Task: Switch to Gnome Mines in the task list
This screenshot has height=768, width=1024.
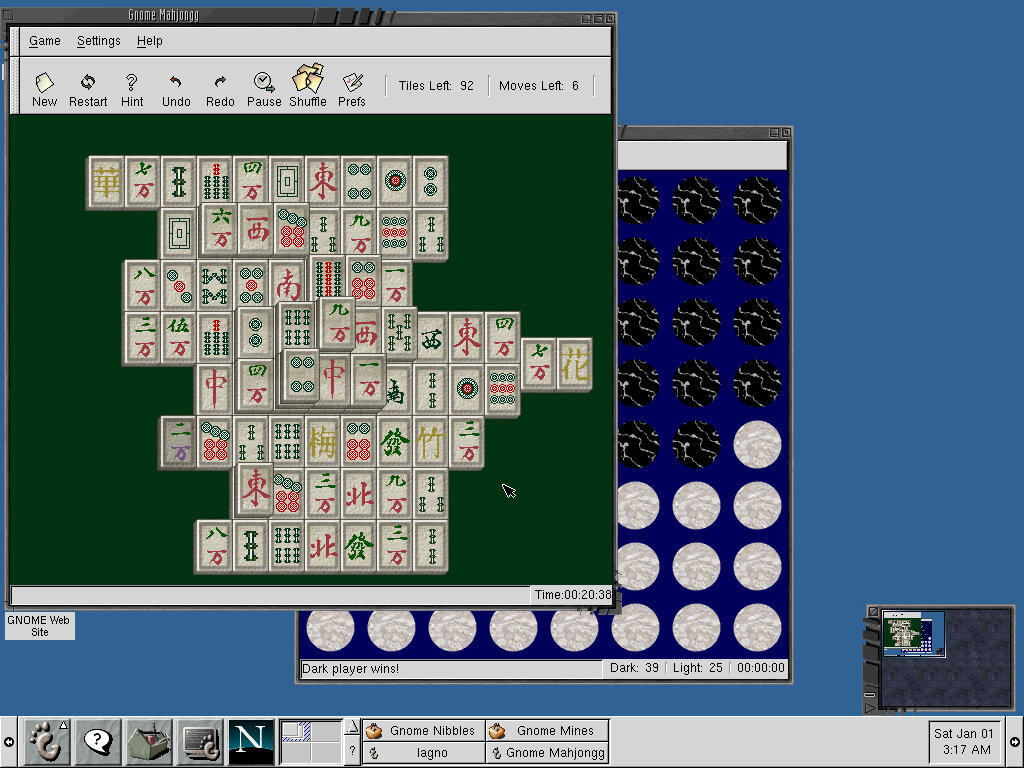Action: coord(547,731)
